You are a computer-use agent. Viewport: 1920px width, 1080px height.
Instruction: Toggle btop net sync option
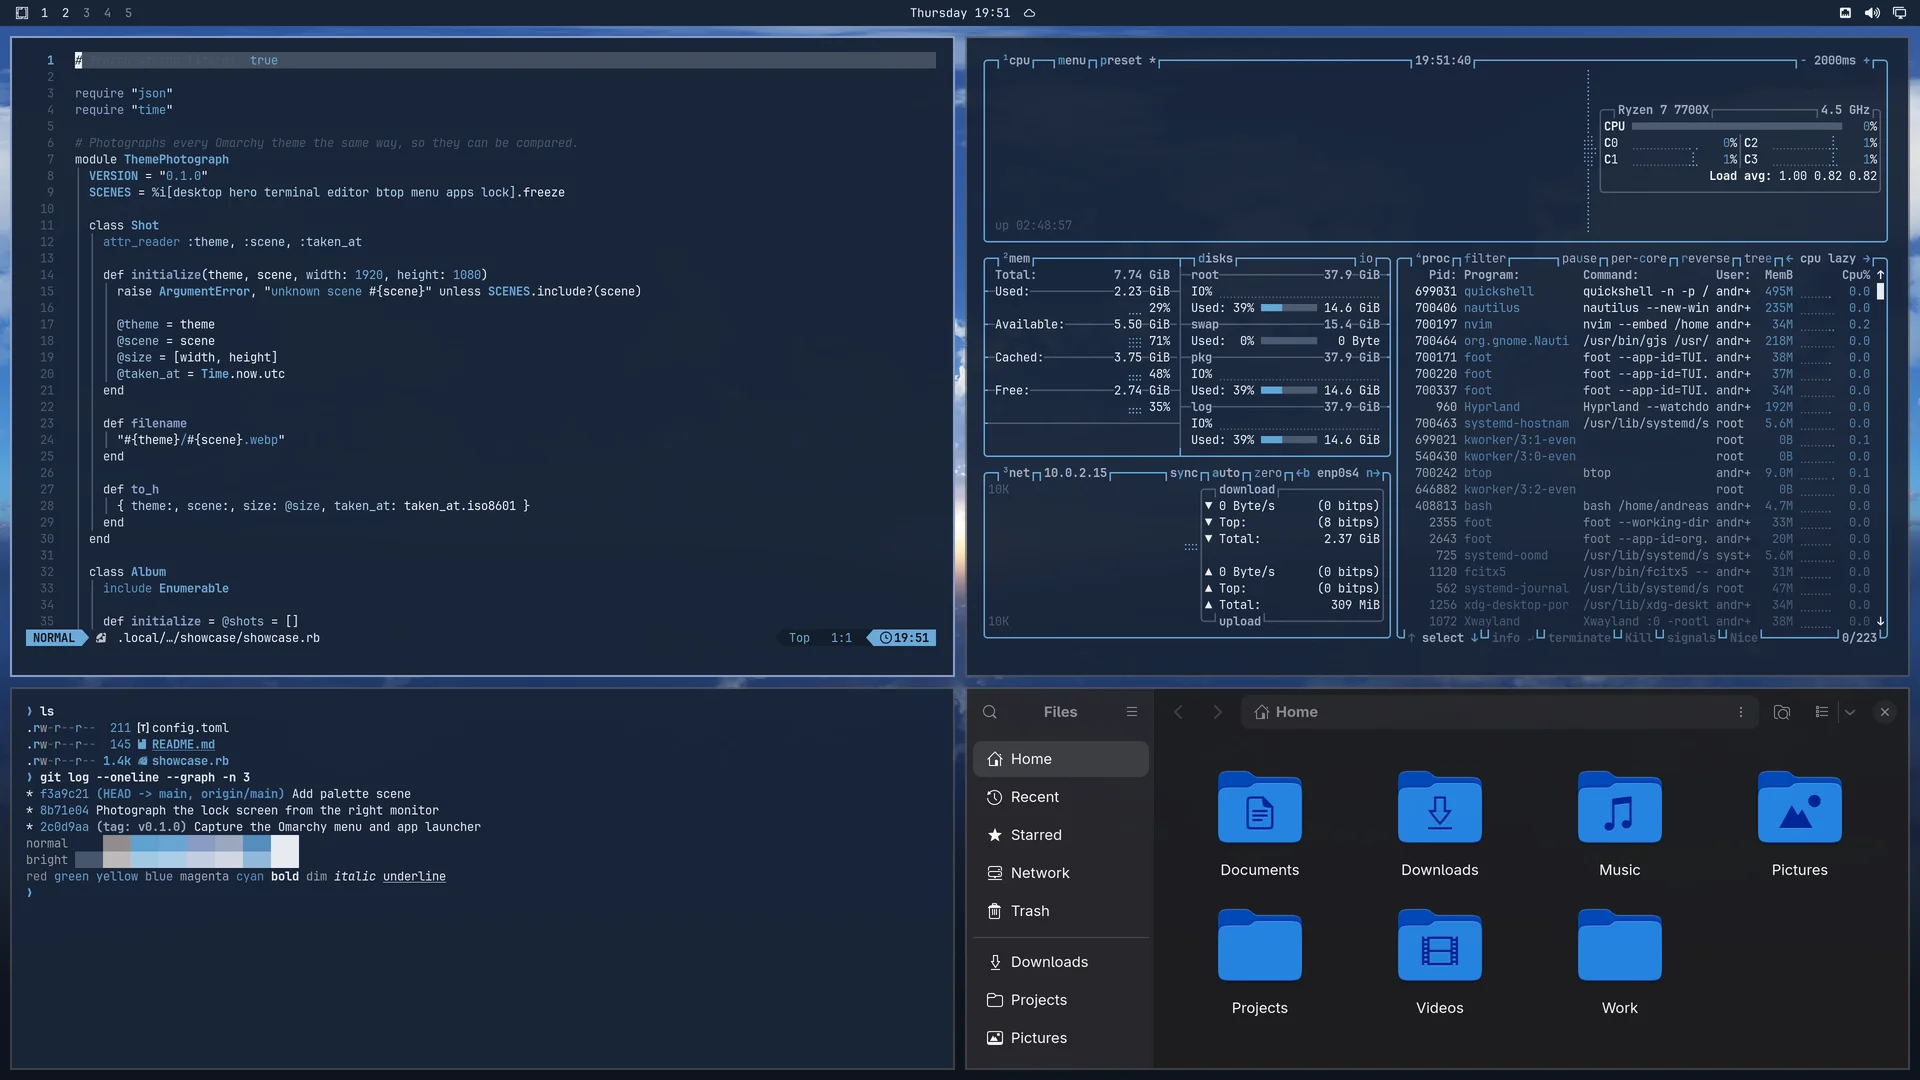point(1184,474)
